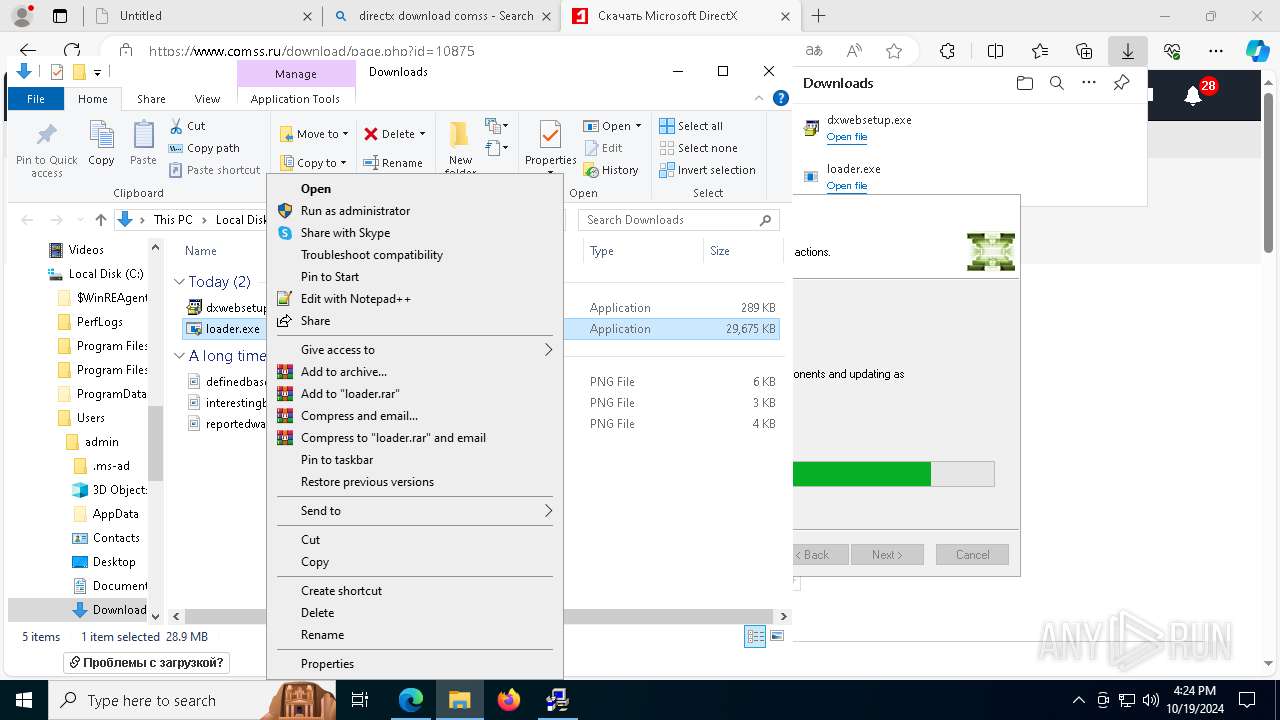Screen dimensions: 1280x720
Task: Click Select all in ribbon
Action: pyautogui.click(x=691, y=126)
